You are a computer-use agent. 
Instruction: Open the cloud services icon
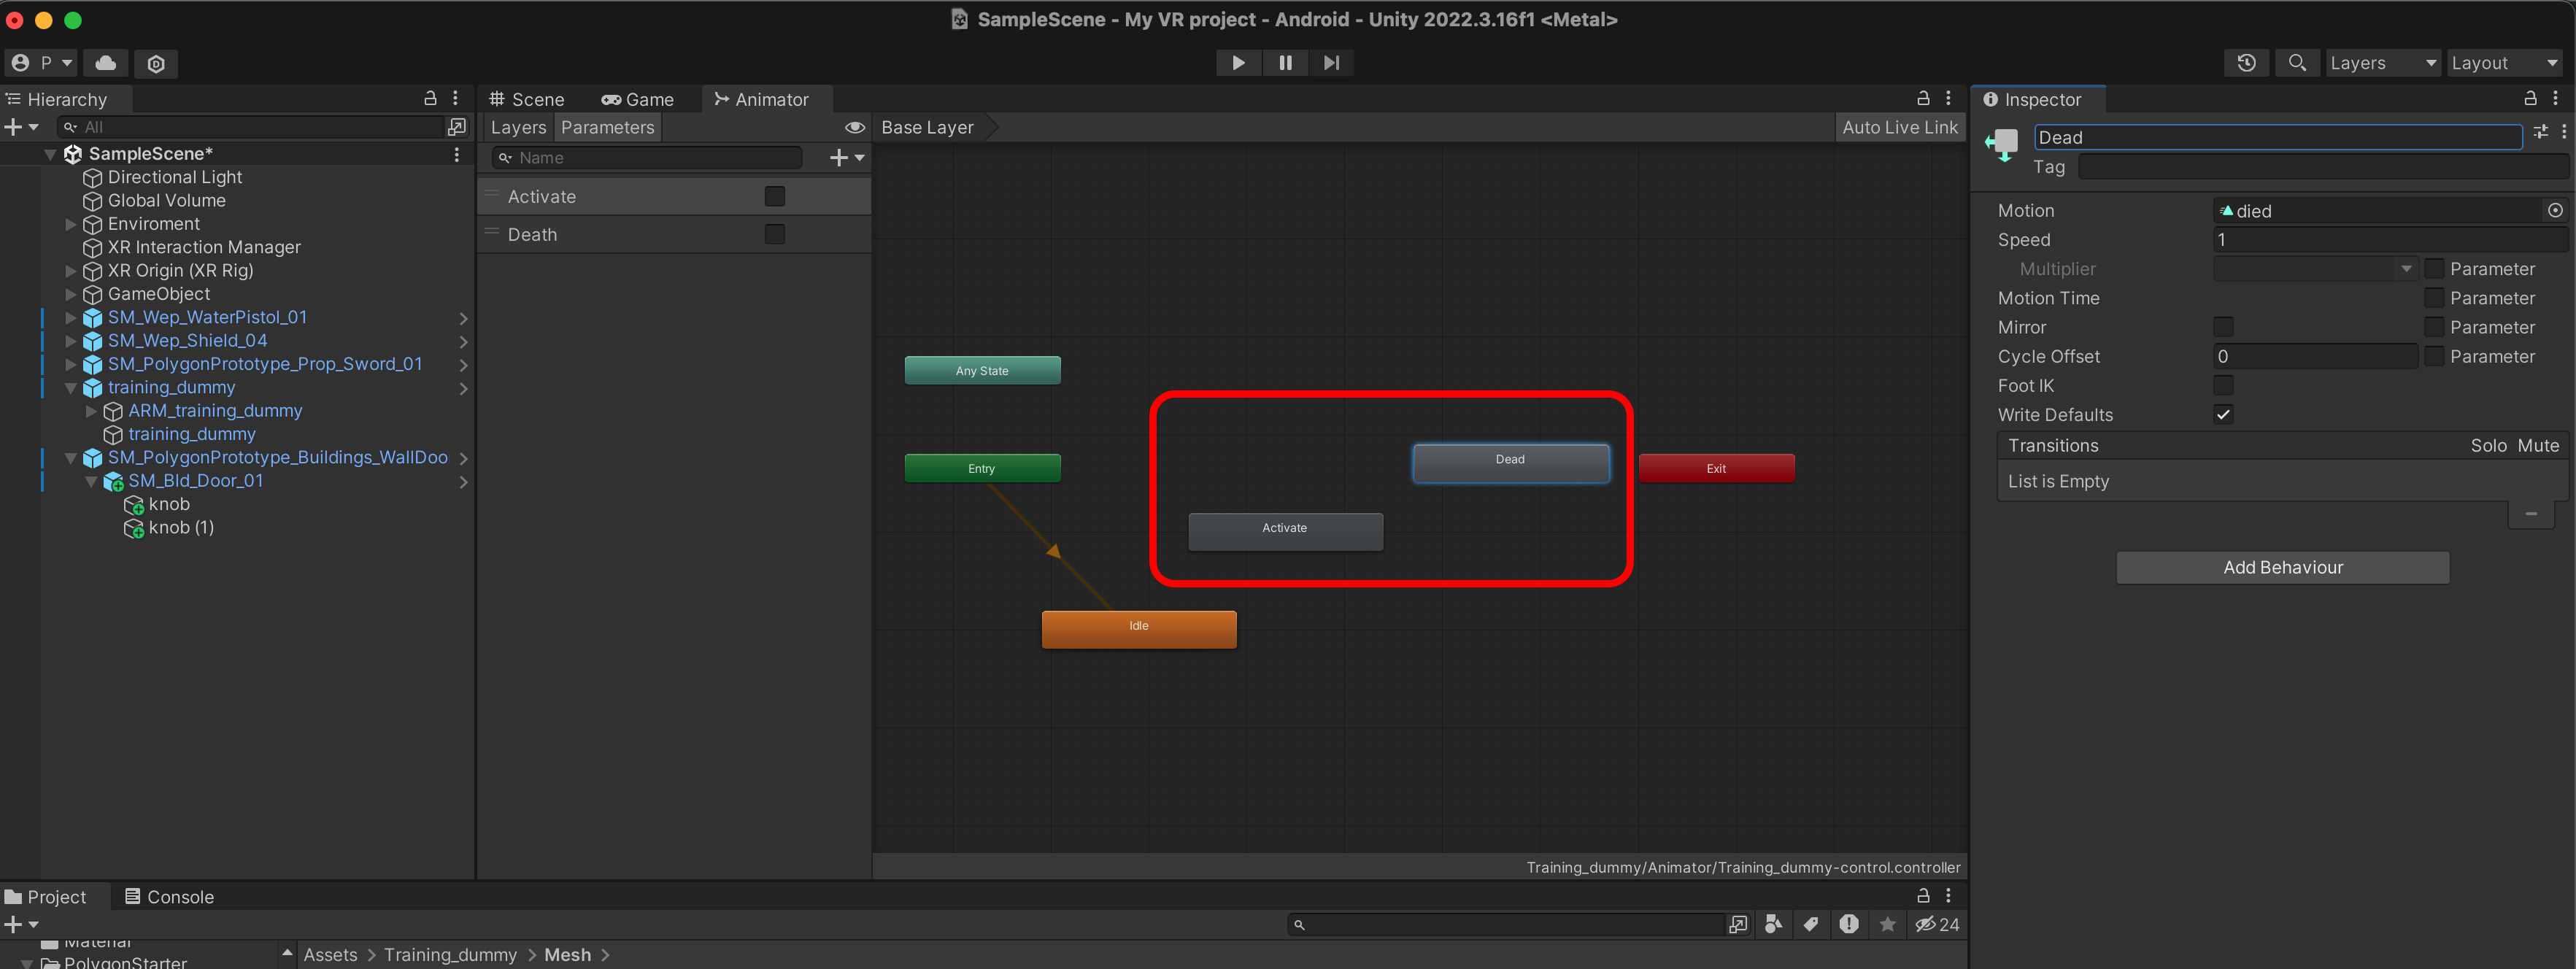(105, 63)
